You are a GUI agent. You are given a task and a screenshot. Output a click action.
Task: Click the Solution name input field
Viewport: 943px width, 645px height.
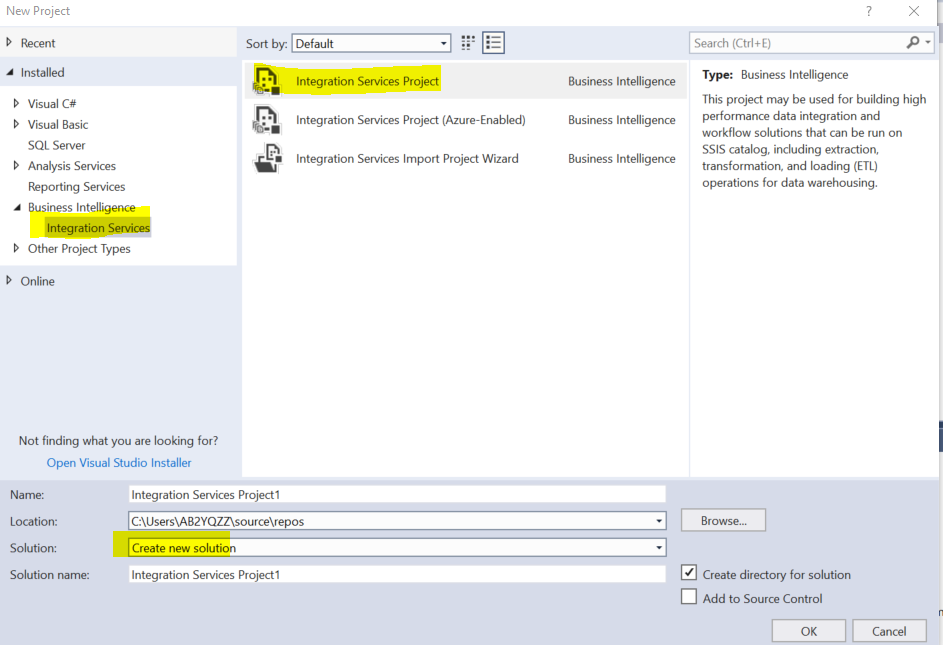click(397, 575)
